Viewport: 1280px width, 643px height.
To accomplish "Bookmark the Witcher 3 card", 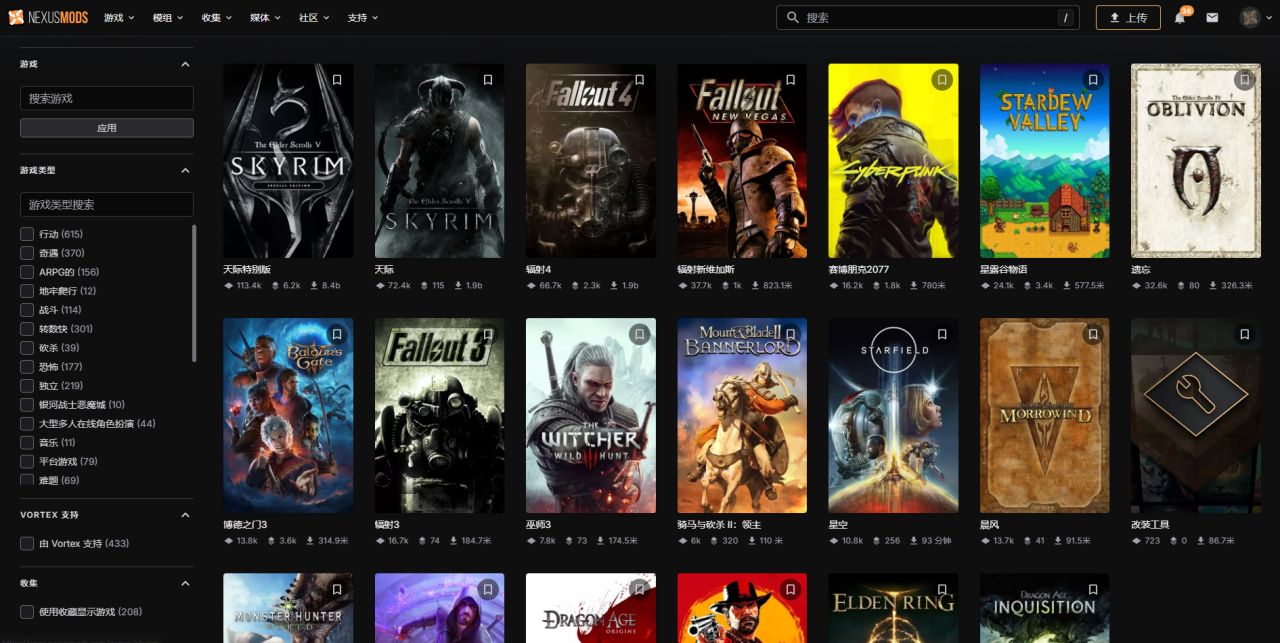I will pos(639,334).
